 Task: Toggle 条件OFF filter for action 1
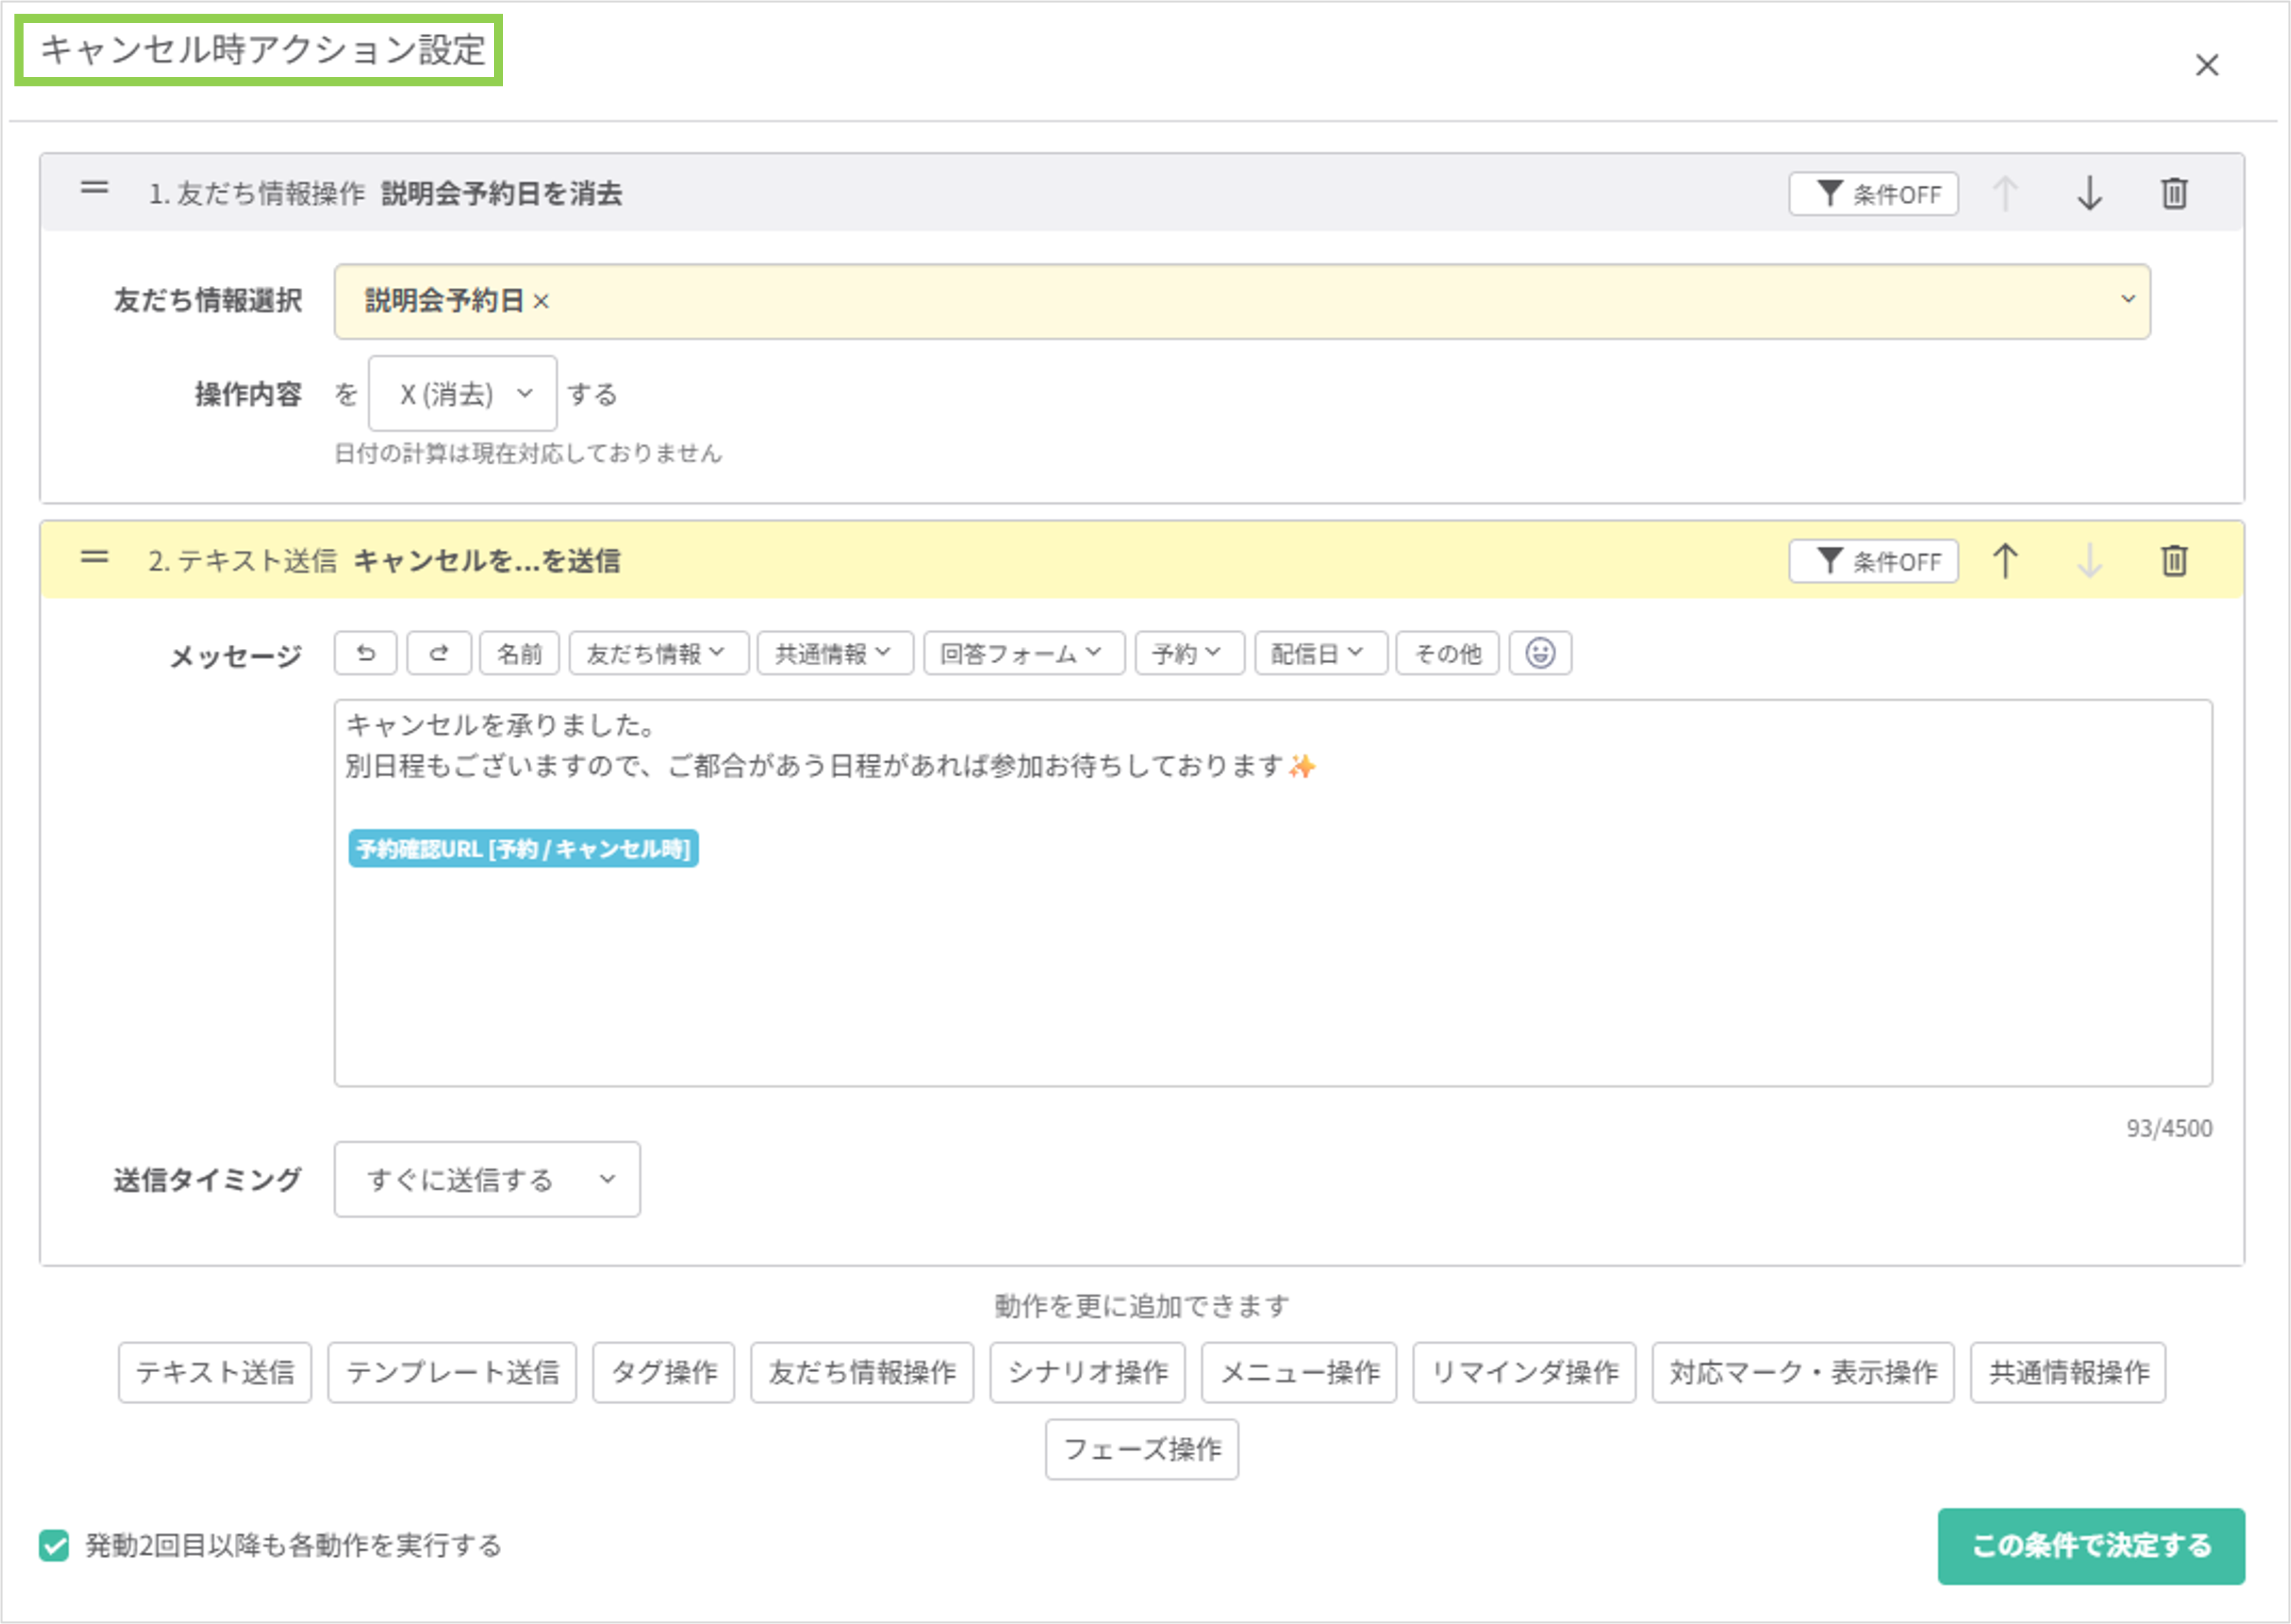coord(1873,193)
